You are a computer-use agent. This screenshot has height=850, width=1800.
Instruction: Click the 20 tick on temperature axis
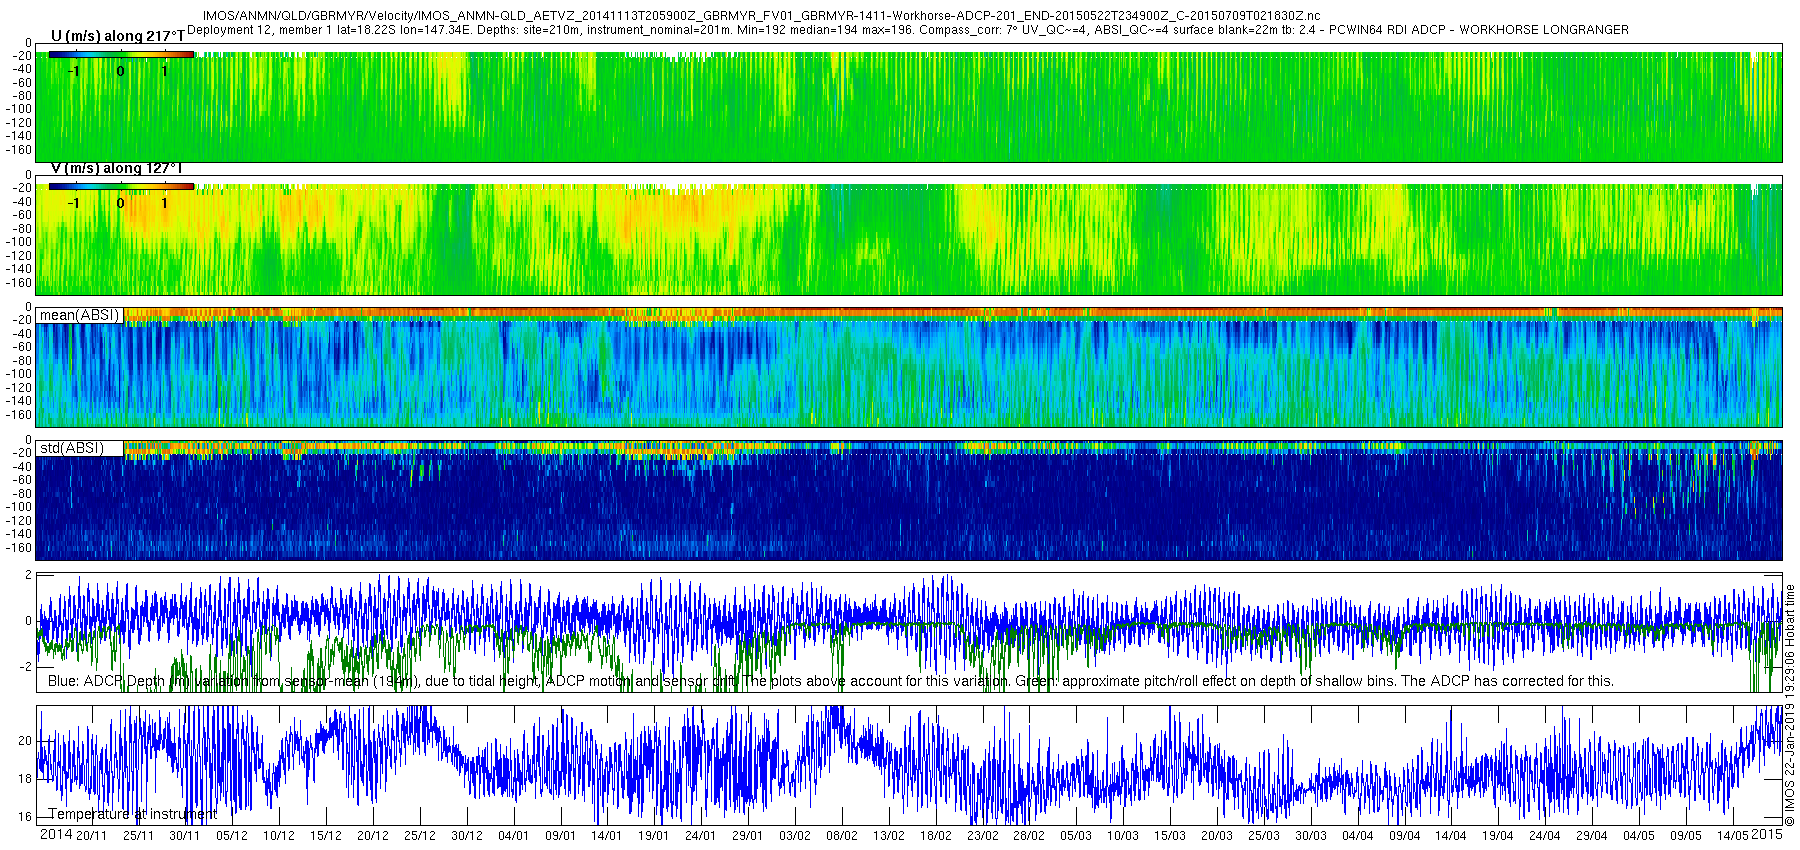26,741
